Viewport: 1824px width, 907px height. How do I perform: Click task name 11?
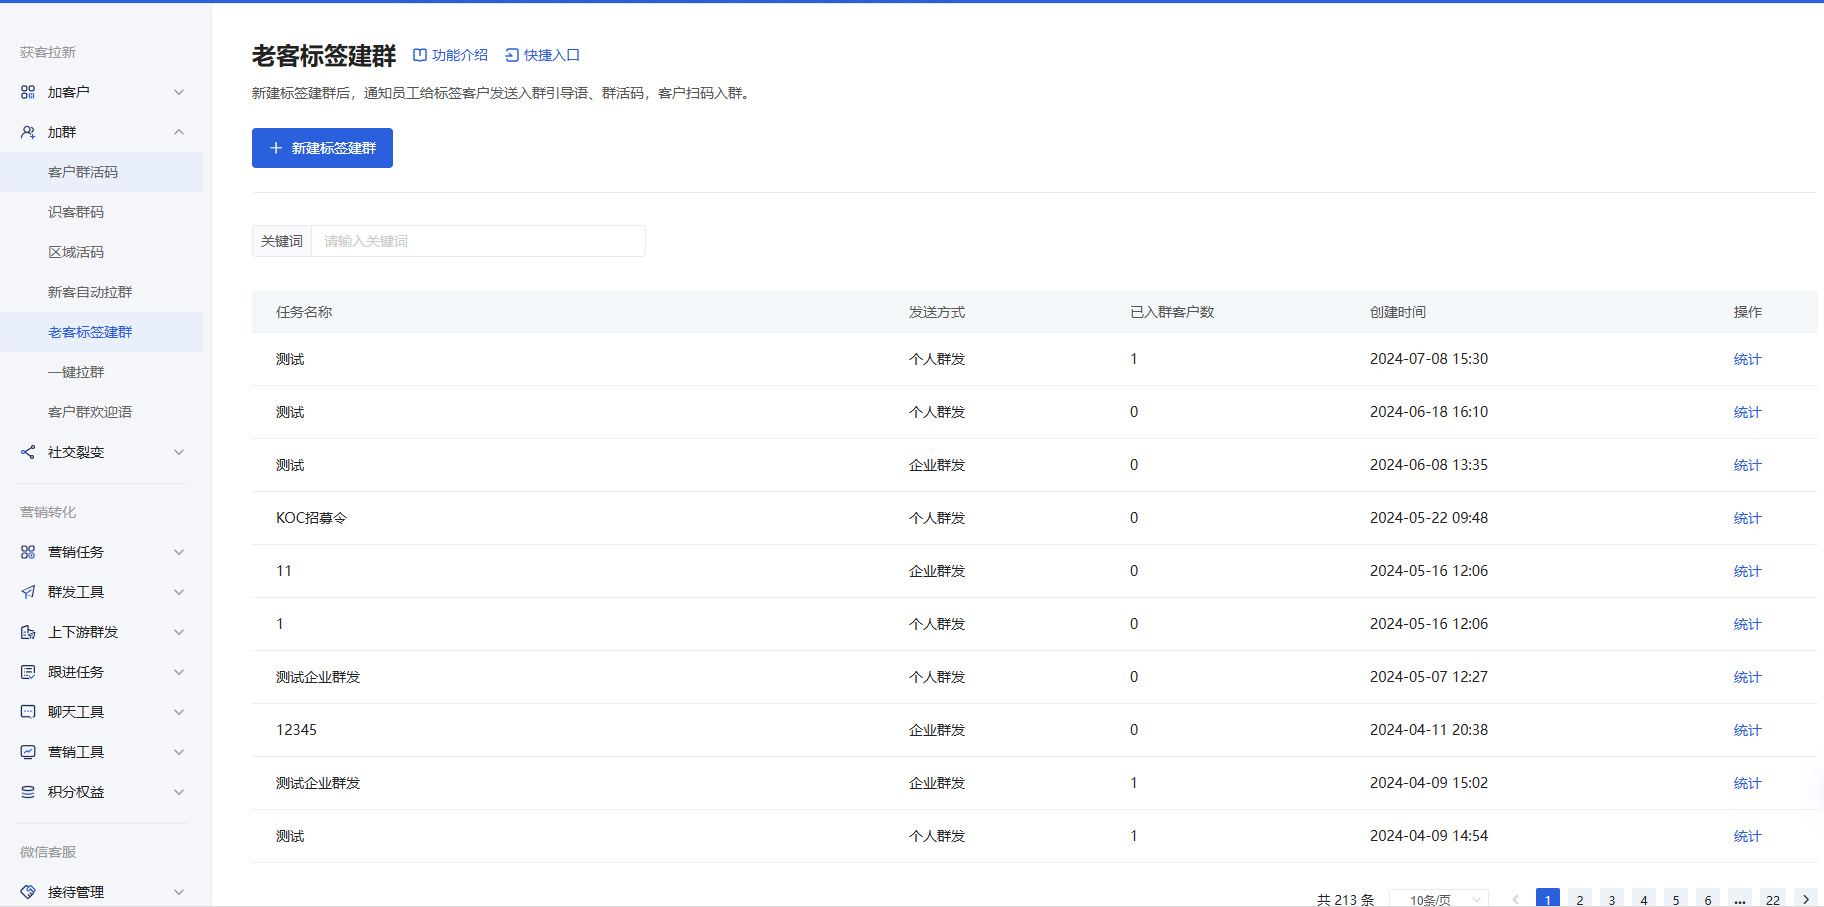(x=284, y=571)
